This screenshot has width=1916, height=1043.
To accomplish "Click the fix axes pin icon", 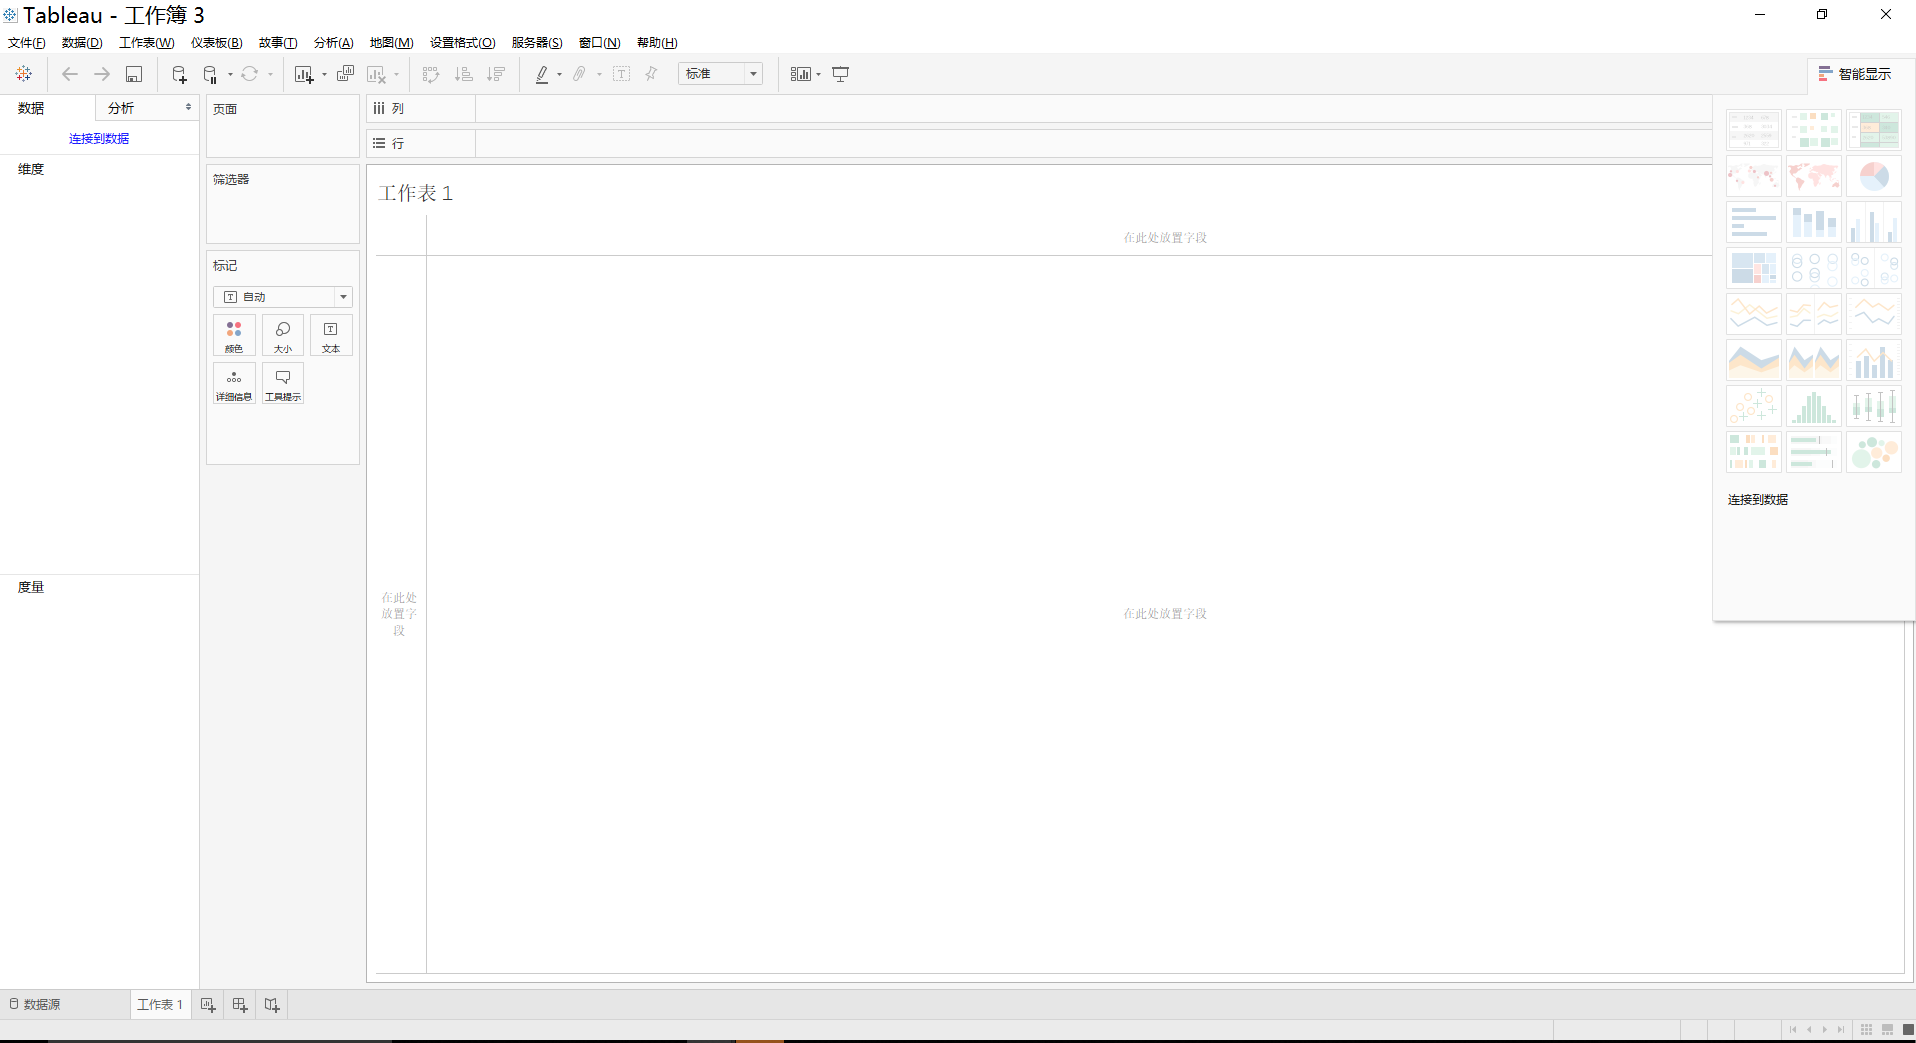I will pos(651,74).
